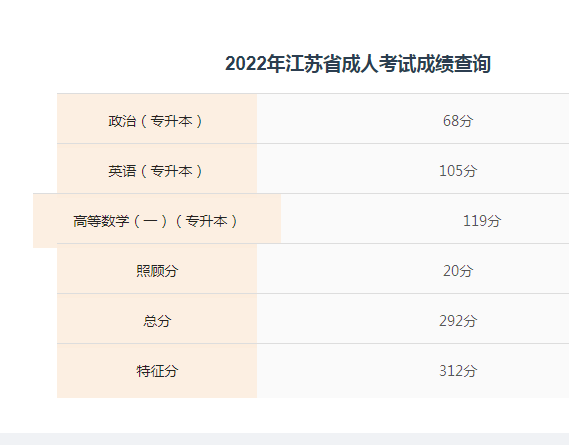Click the year 2022 in the title

coord(245,64)
